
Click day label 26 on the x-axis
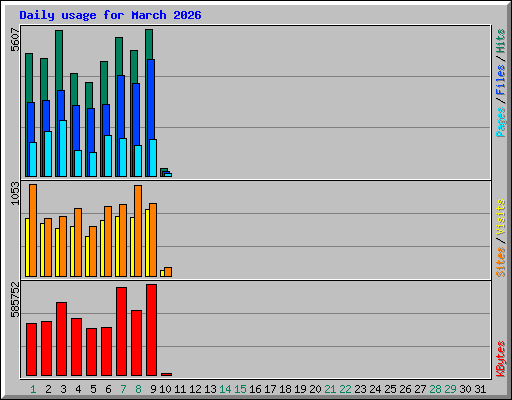pyautogui.click(x=405, y=389)
